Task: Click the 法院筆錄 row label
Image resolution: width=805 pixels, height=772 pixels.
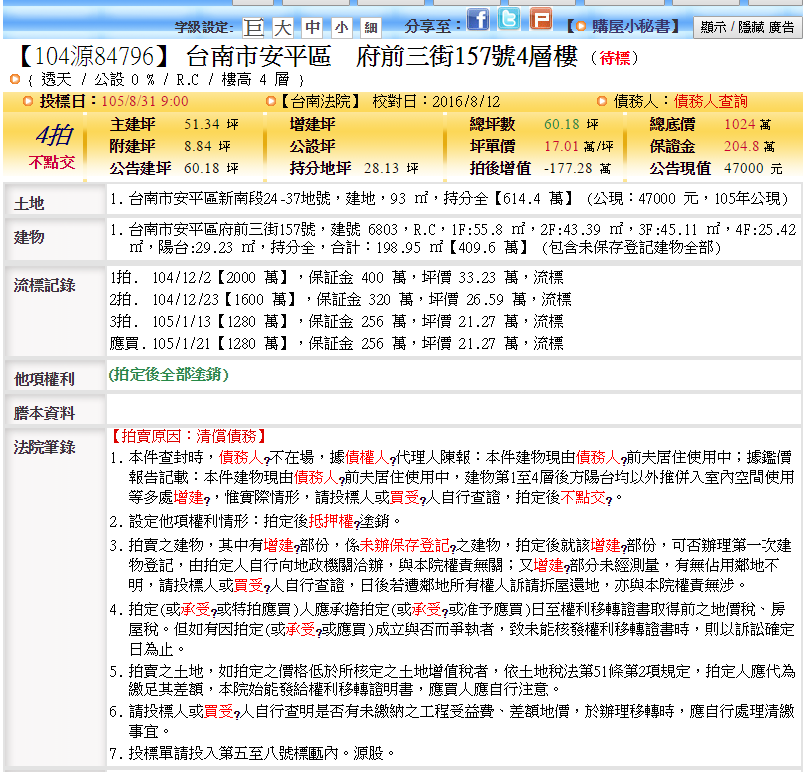Action: pyautogui.click(x=45, y=447)
